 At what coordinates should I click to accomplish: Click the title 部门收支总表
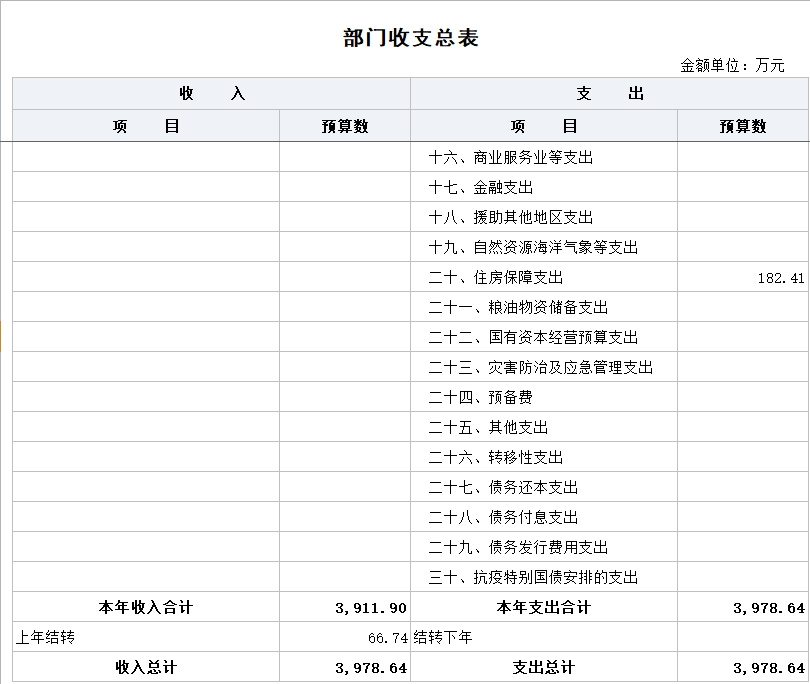(411, 38)
